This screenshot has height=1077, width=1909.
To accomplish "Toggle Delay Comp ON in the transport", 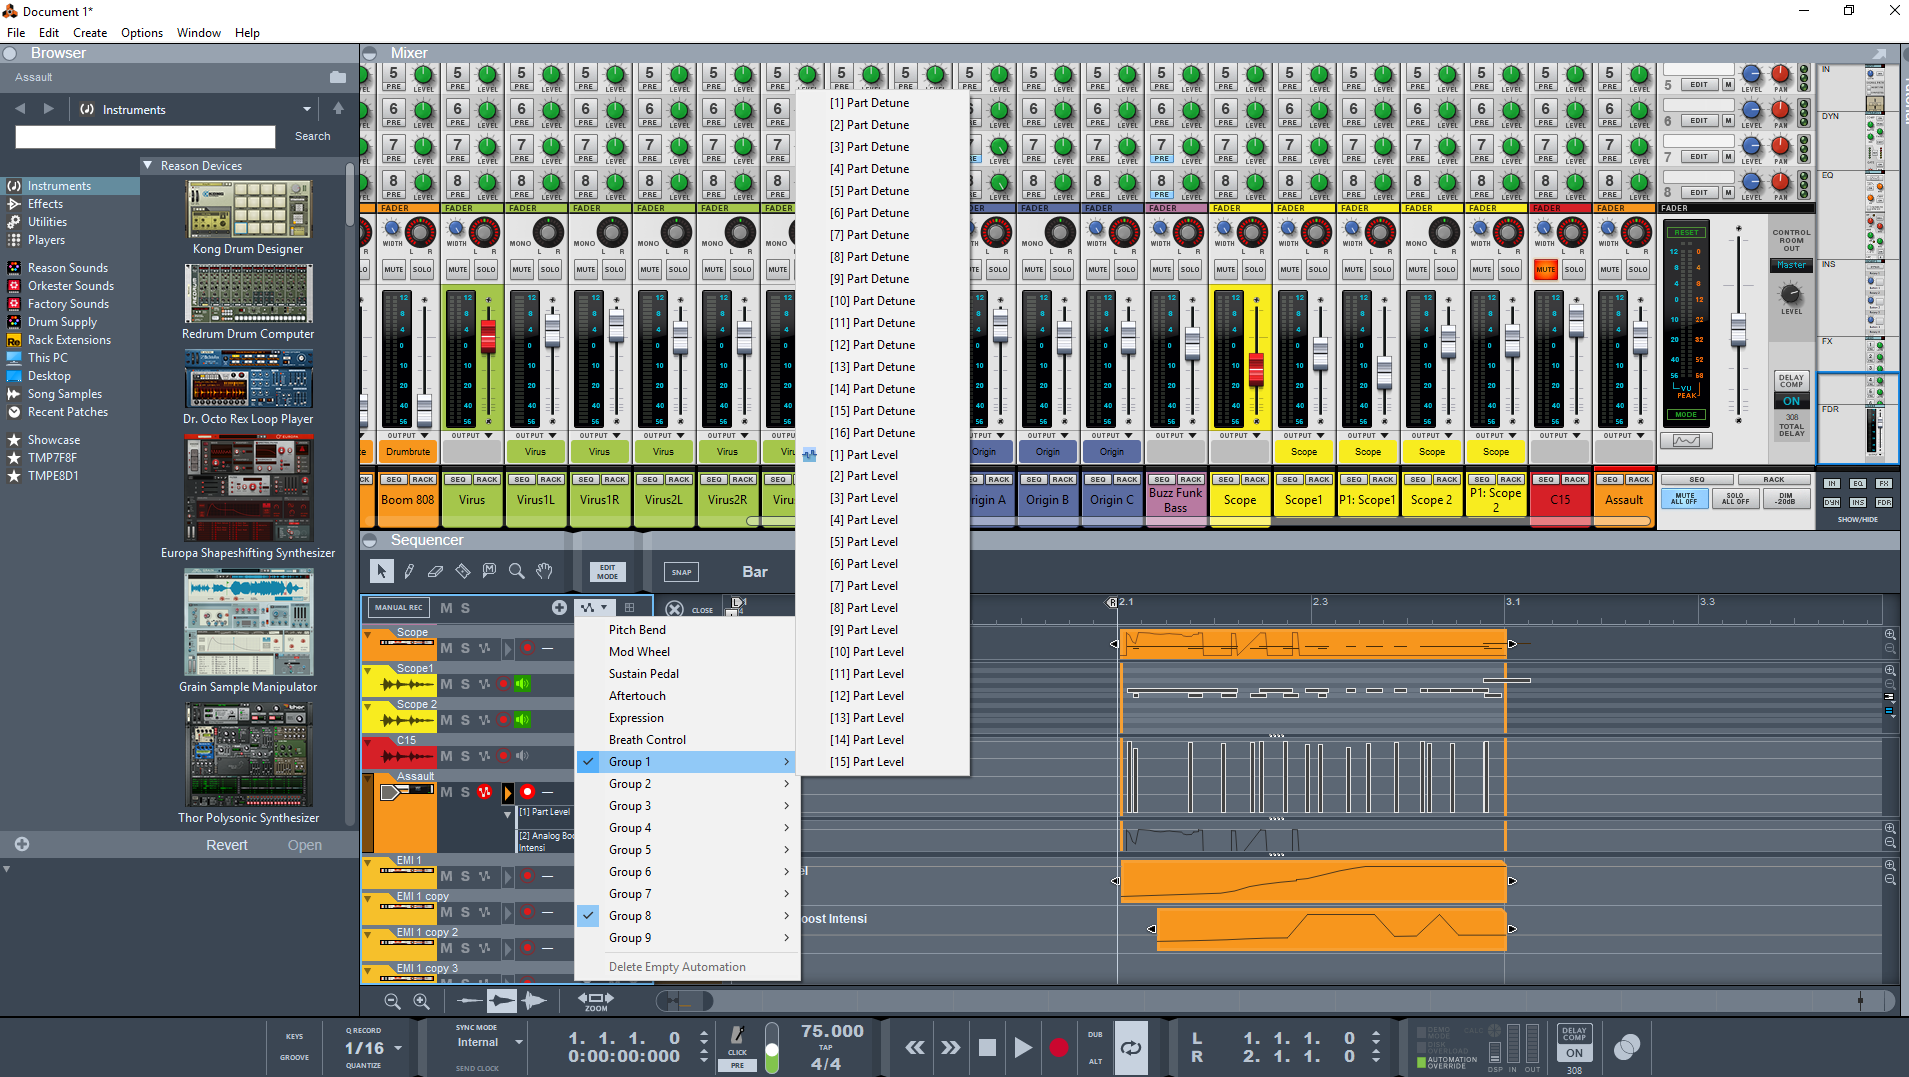I will [x=1574, y=1052].
